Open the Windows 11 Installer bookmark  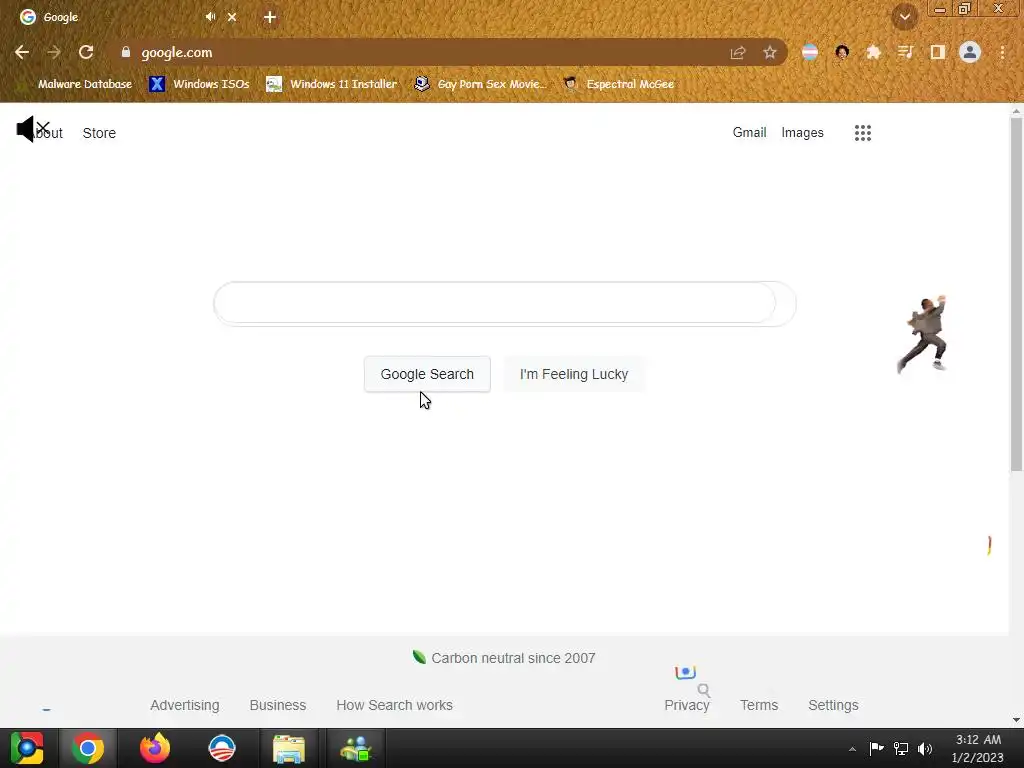click(332, 84)
